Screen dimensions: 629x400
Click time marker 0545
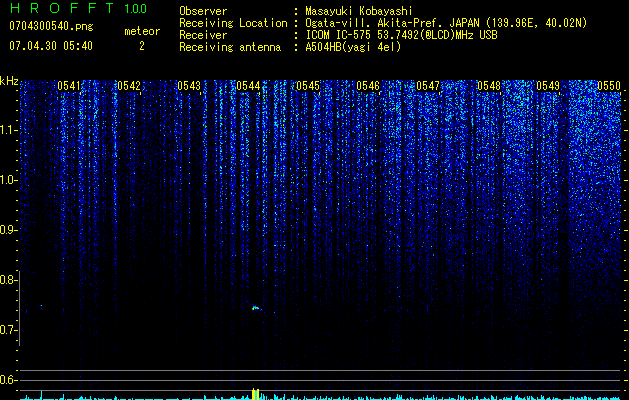[x=308, y=86]
